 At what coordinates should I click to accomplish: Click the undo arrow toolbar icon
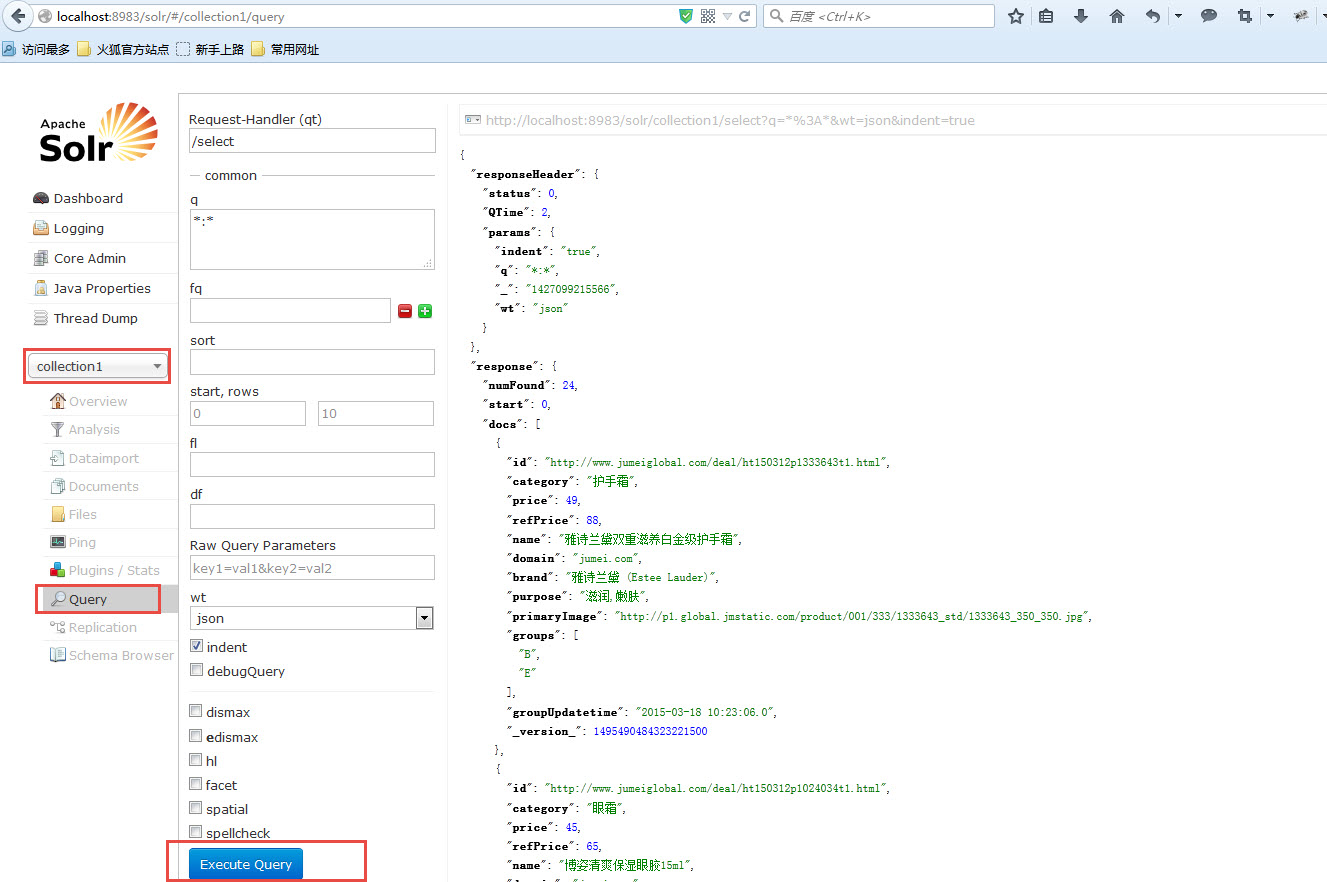click(1153, 16)
